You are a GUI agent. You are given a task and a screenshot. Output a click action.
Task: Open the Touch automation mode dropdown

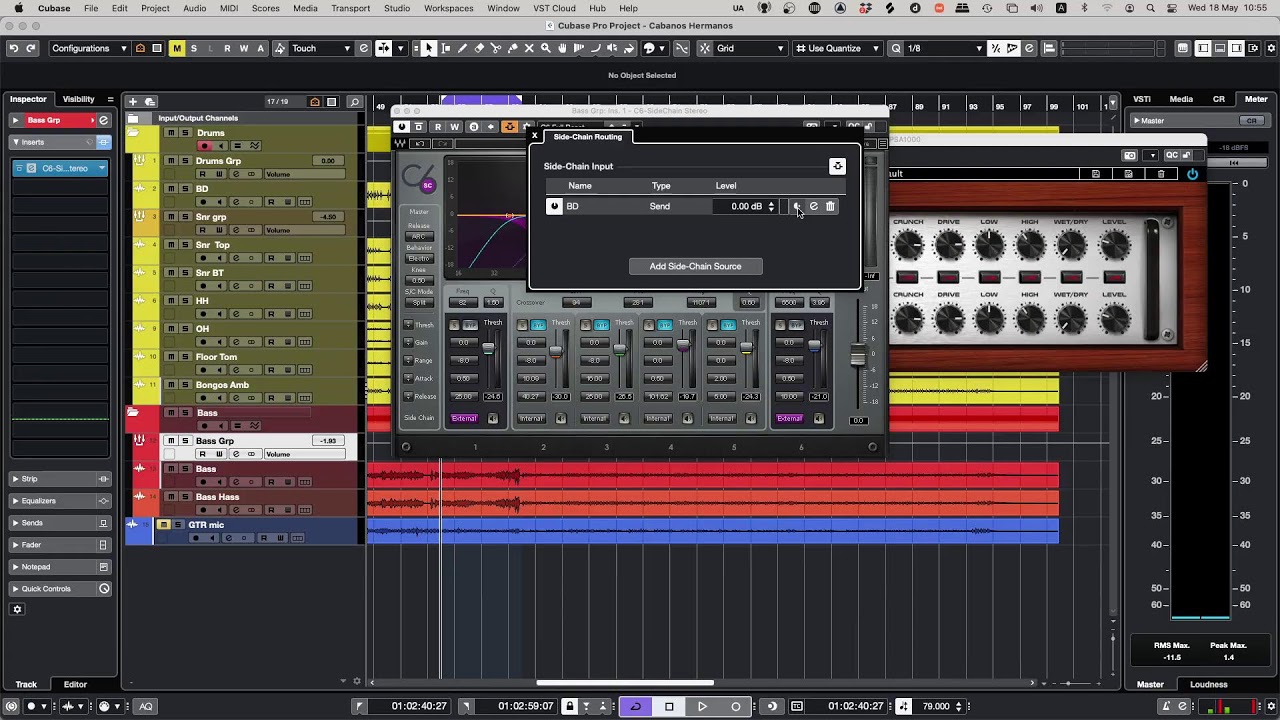pos(321,48)
